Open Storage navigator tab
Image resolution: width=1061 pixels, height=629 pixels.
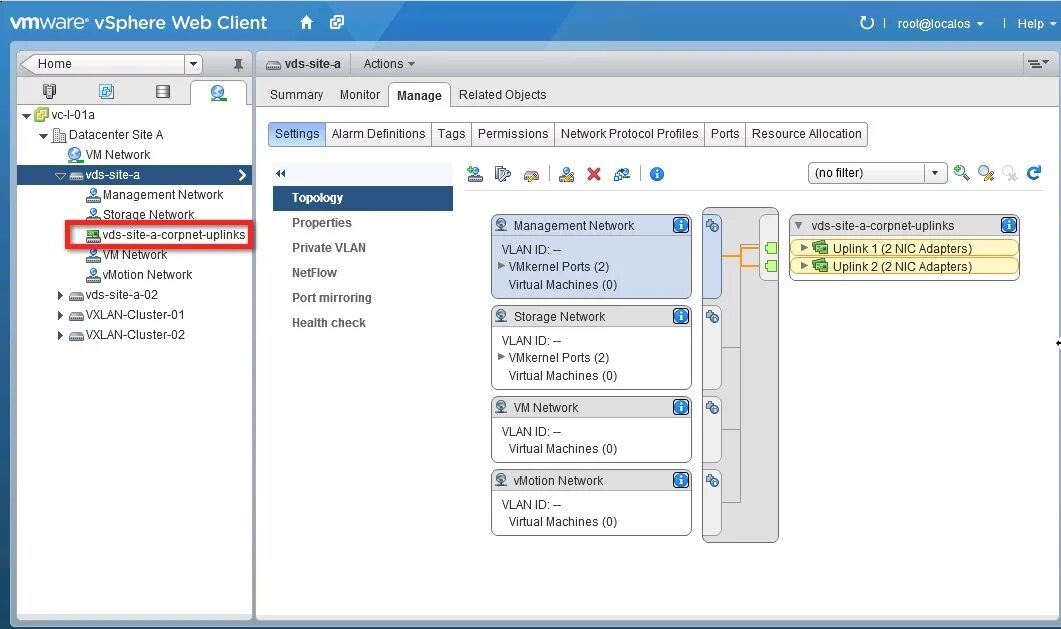(x=162, y=91)
